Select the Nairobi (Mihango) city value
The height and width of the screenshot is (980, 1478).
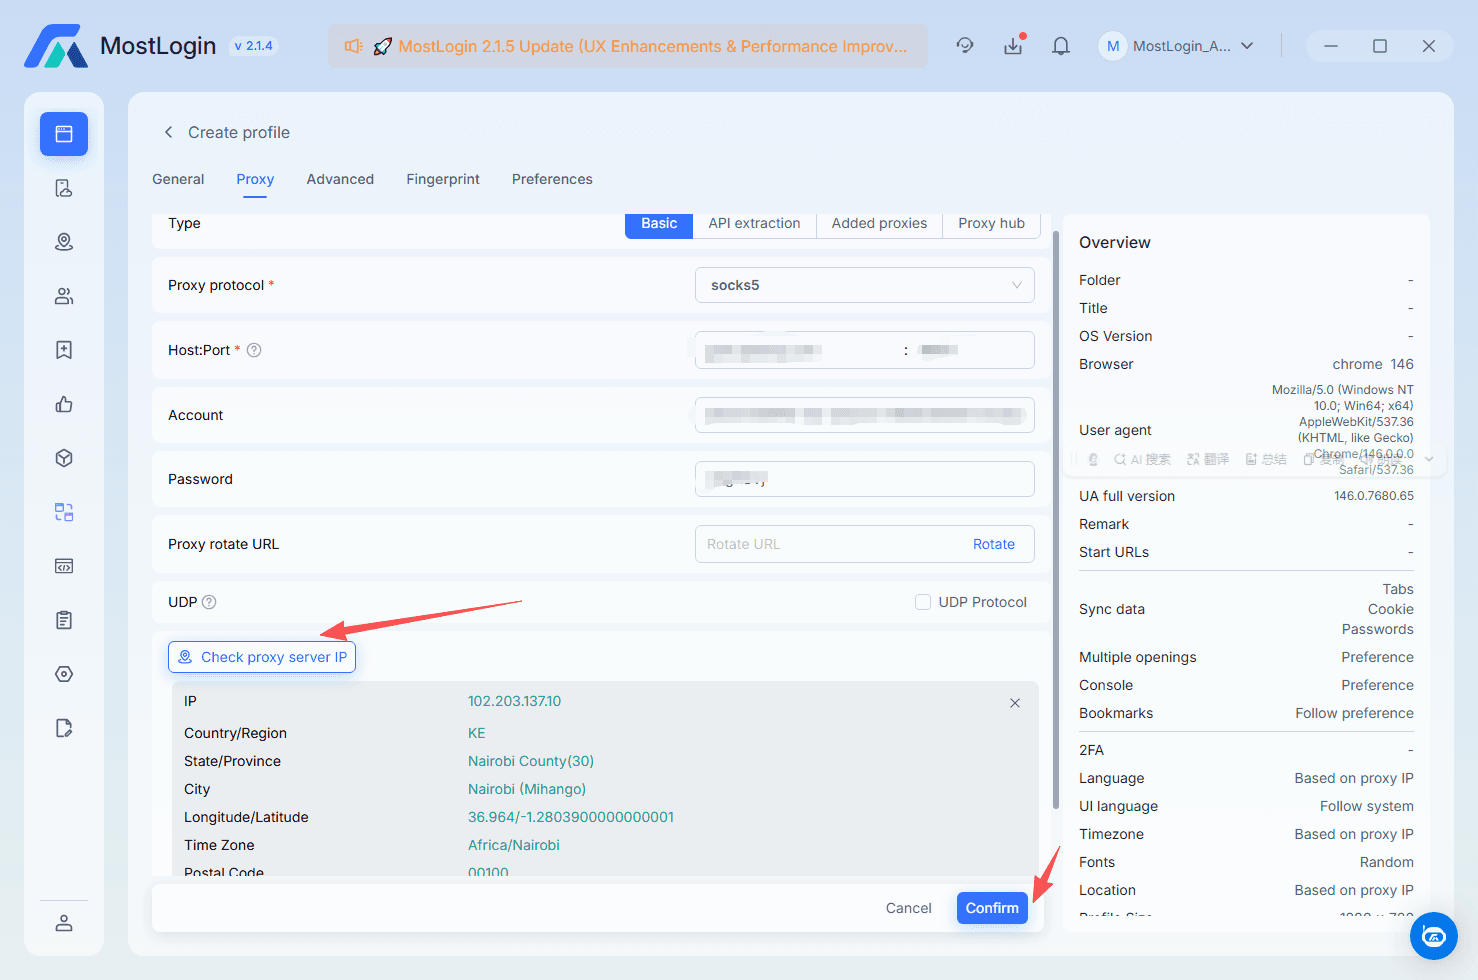coord(527,789)
